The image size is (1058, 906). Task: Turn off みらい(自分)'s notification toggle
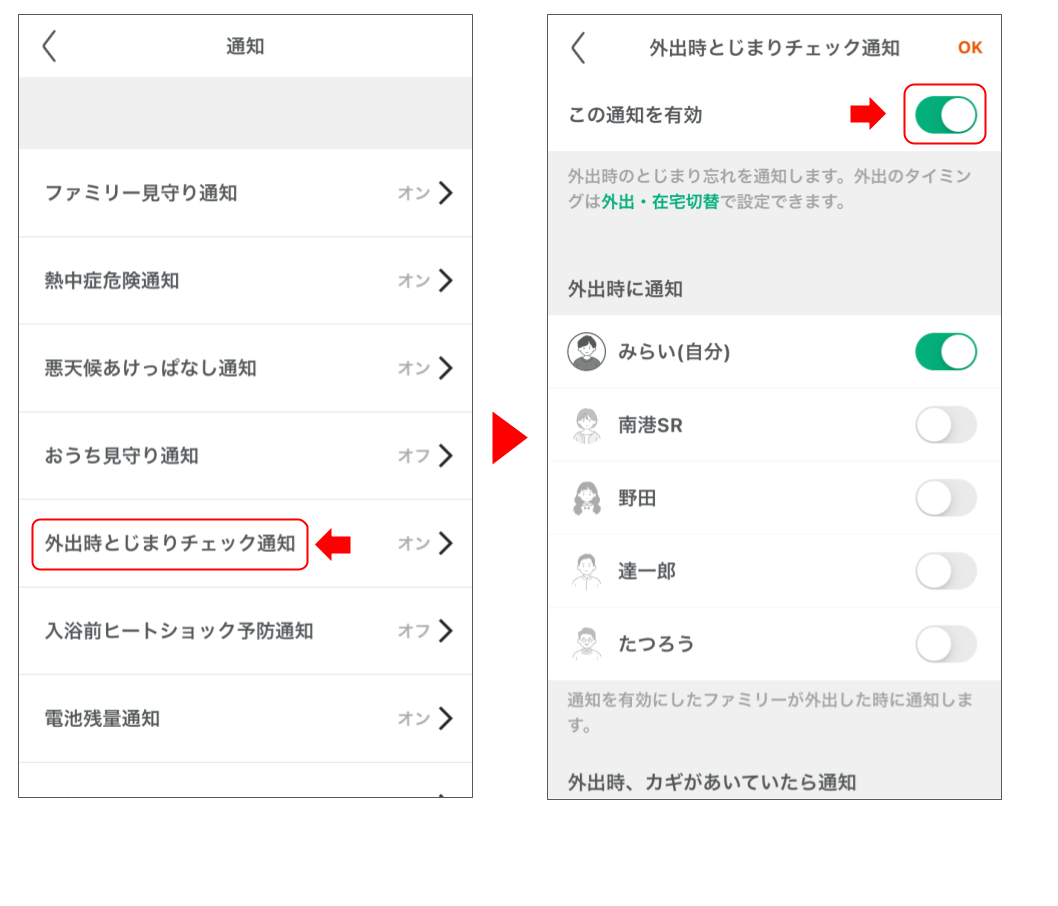coord(944,351)
